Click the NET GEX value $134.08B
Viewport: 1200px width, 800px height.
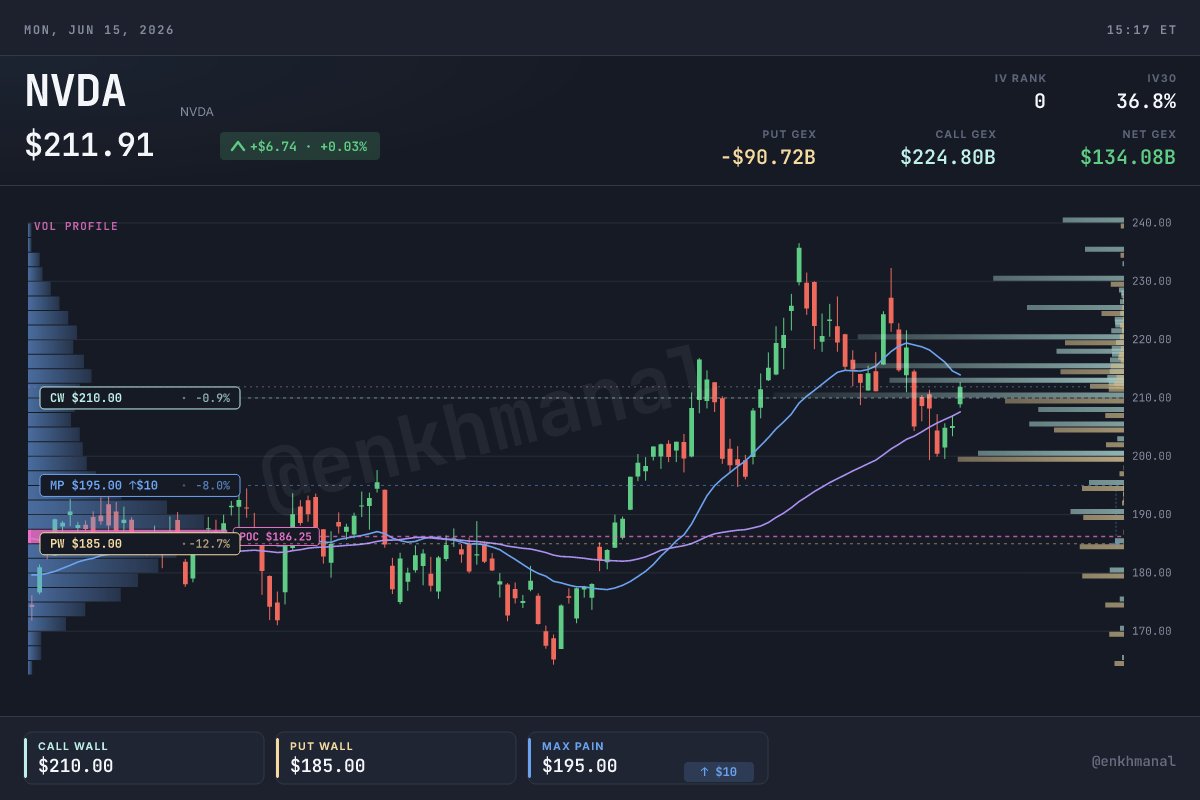tap(1128, 157)
